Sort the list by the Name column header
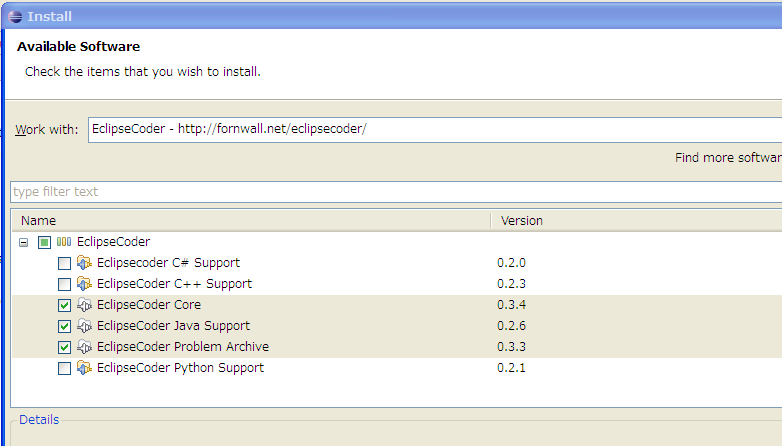 coord(252,221)
